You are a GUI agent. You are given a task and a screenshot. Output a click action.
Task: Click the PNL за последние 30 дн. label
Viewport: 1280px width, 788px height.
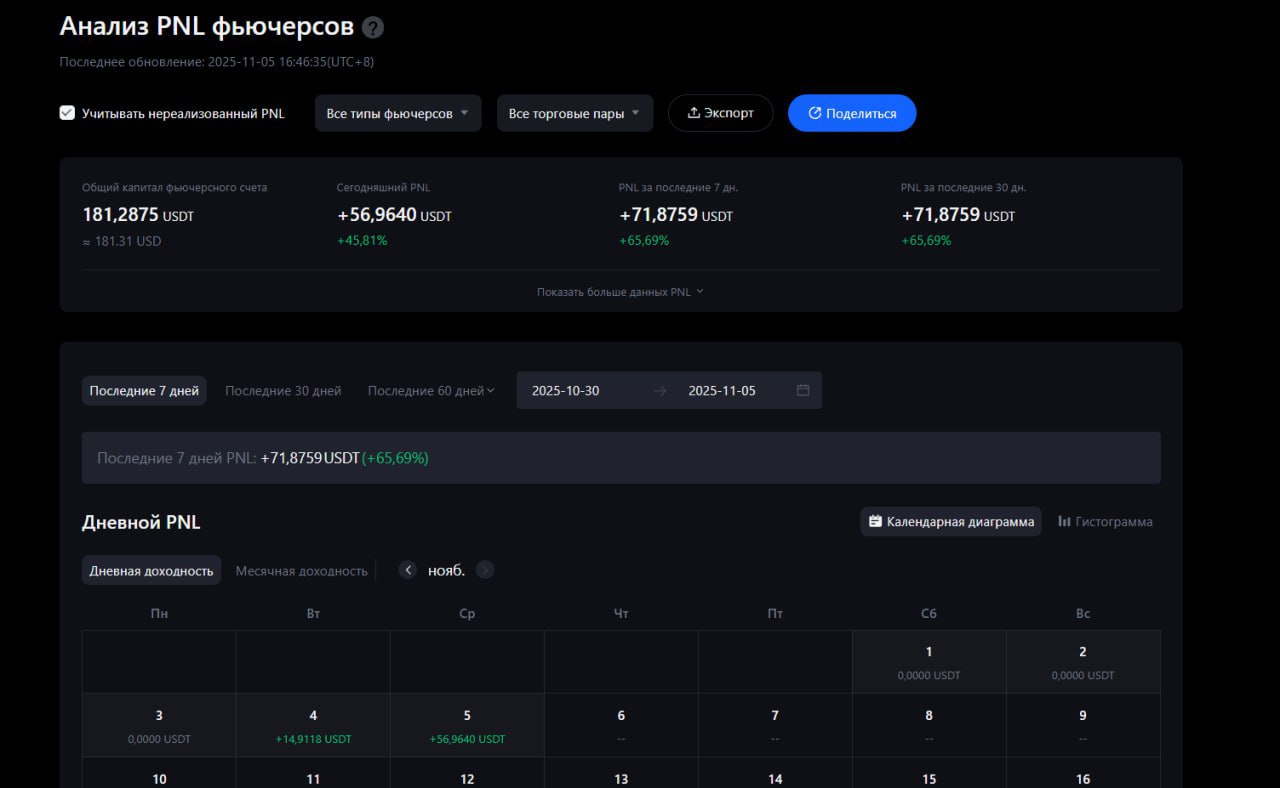pyautogui.click(x=963, y=187)
